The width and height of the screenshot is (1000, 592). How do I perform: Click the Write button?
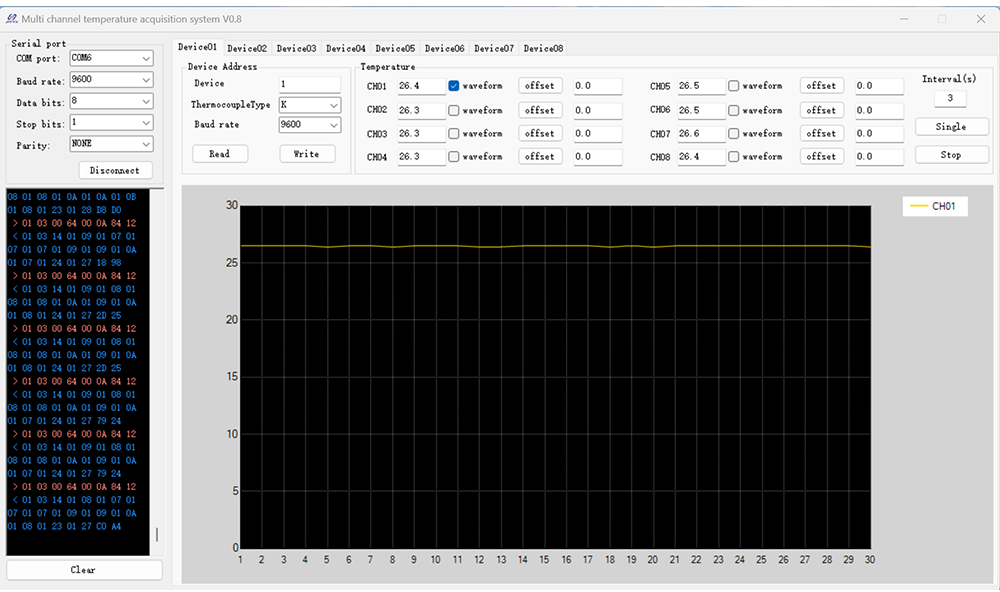[306, 154]
